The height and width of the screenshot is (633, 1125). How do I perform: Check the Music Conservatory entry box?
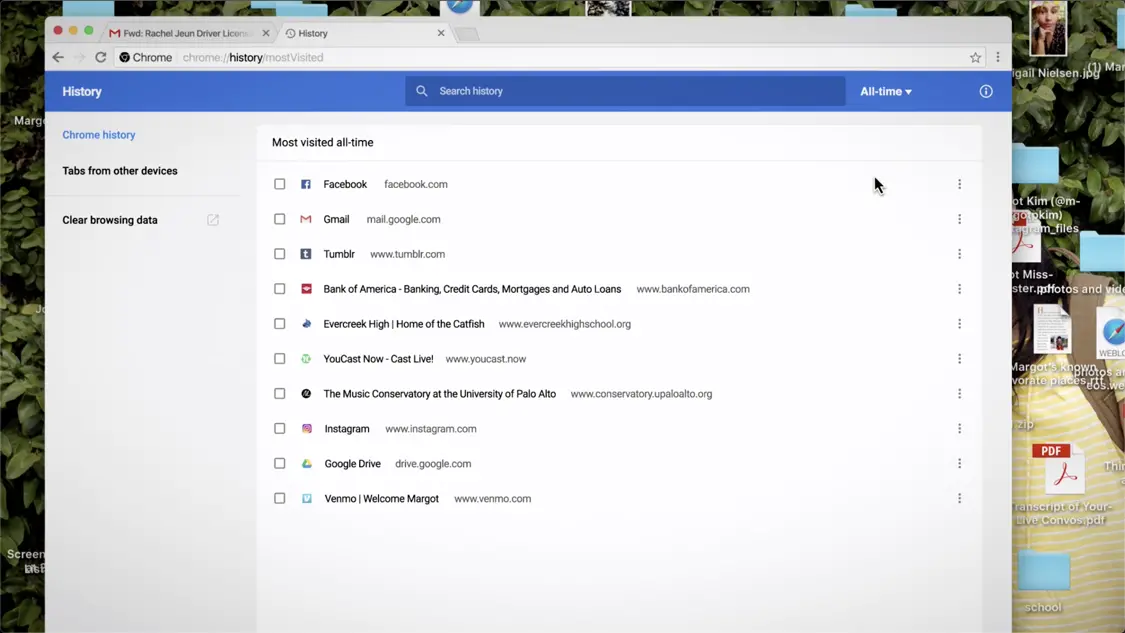[x=280, y=393]
